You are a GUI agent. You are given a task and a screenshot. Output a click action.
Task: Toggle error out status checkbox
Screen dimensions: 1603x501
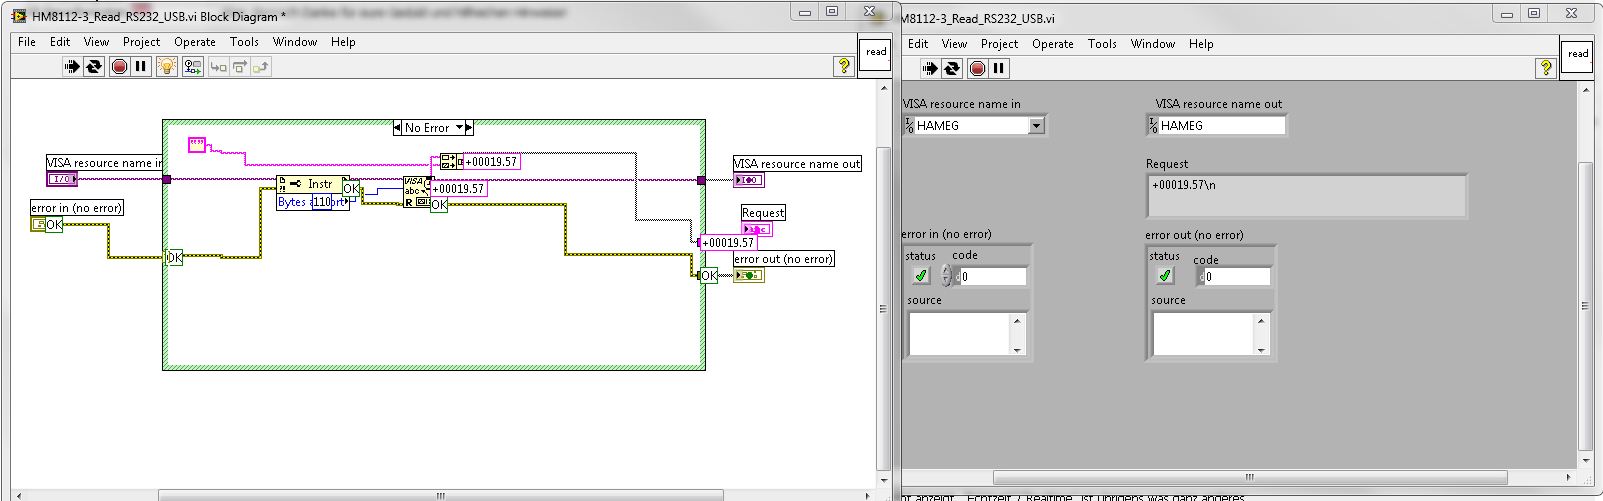(1165, 275)
